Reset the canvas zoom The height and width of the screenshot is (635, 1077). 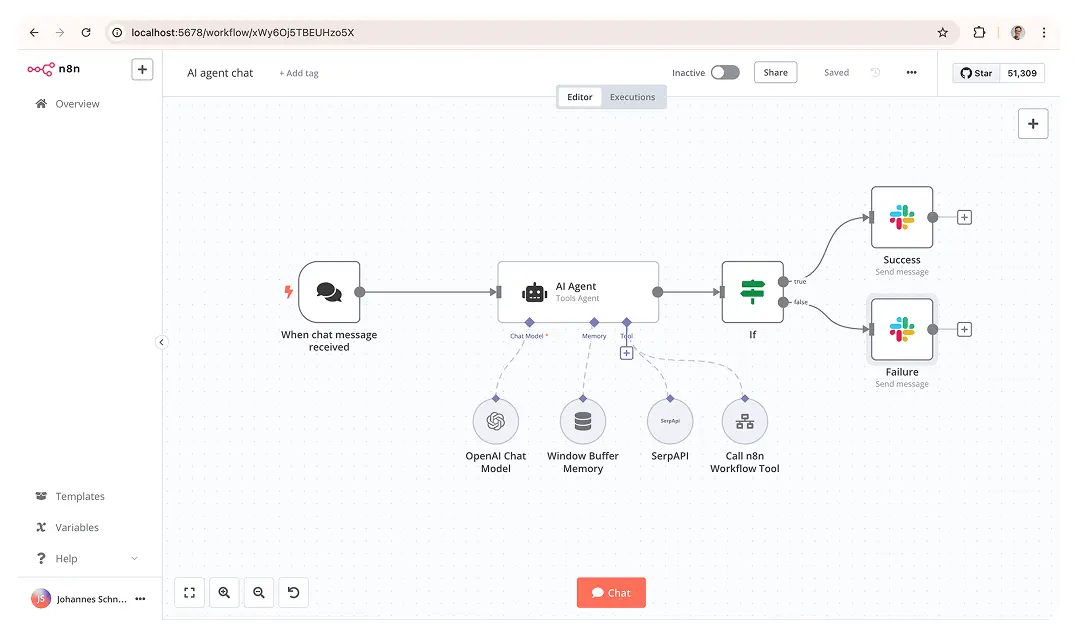coord(293,592)
